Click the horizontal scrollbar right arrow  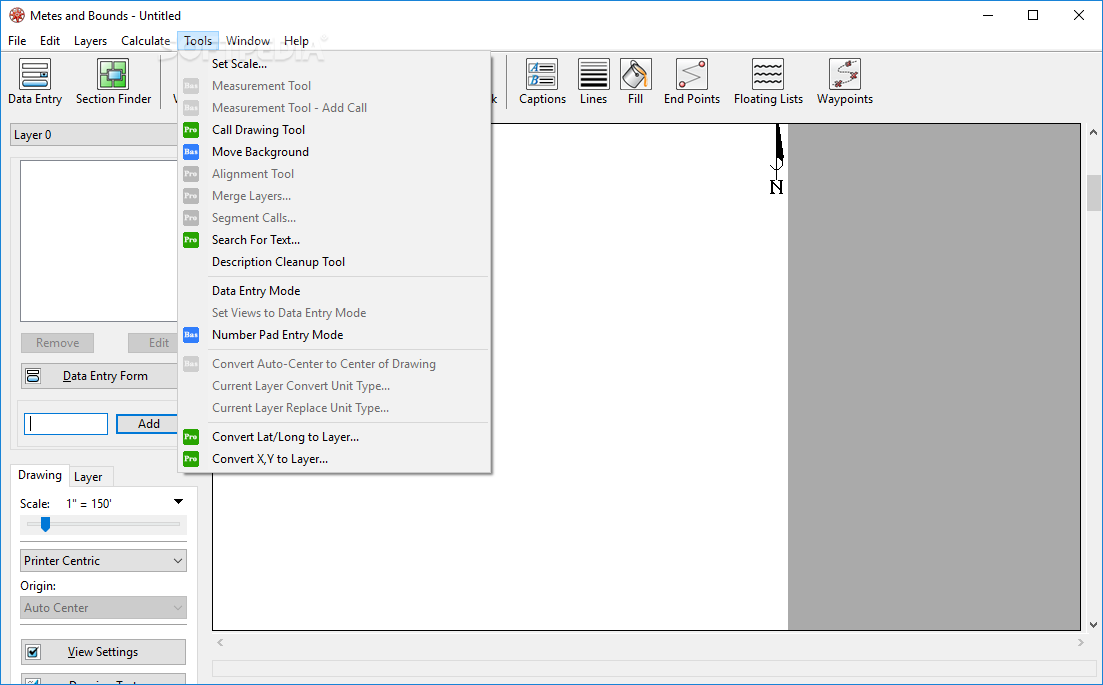[x=1080, y=642]
